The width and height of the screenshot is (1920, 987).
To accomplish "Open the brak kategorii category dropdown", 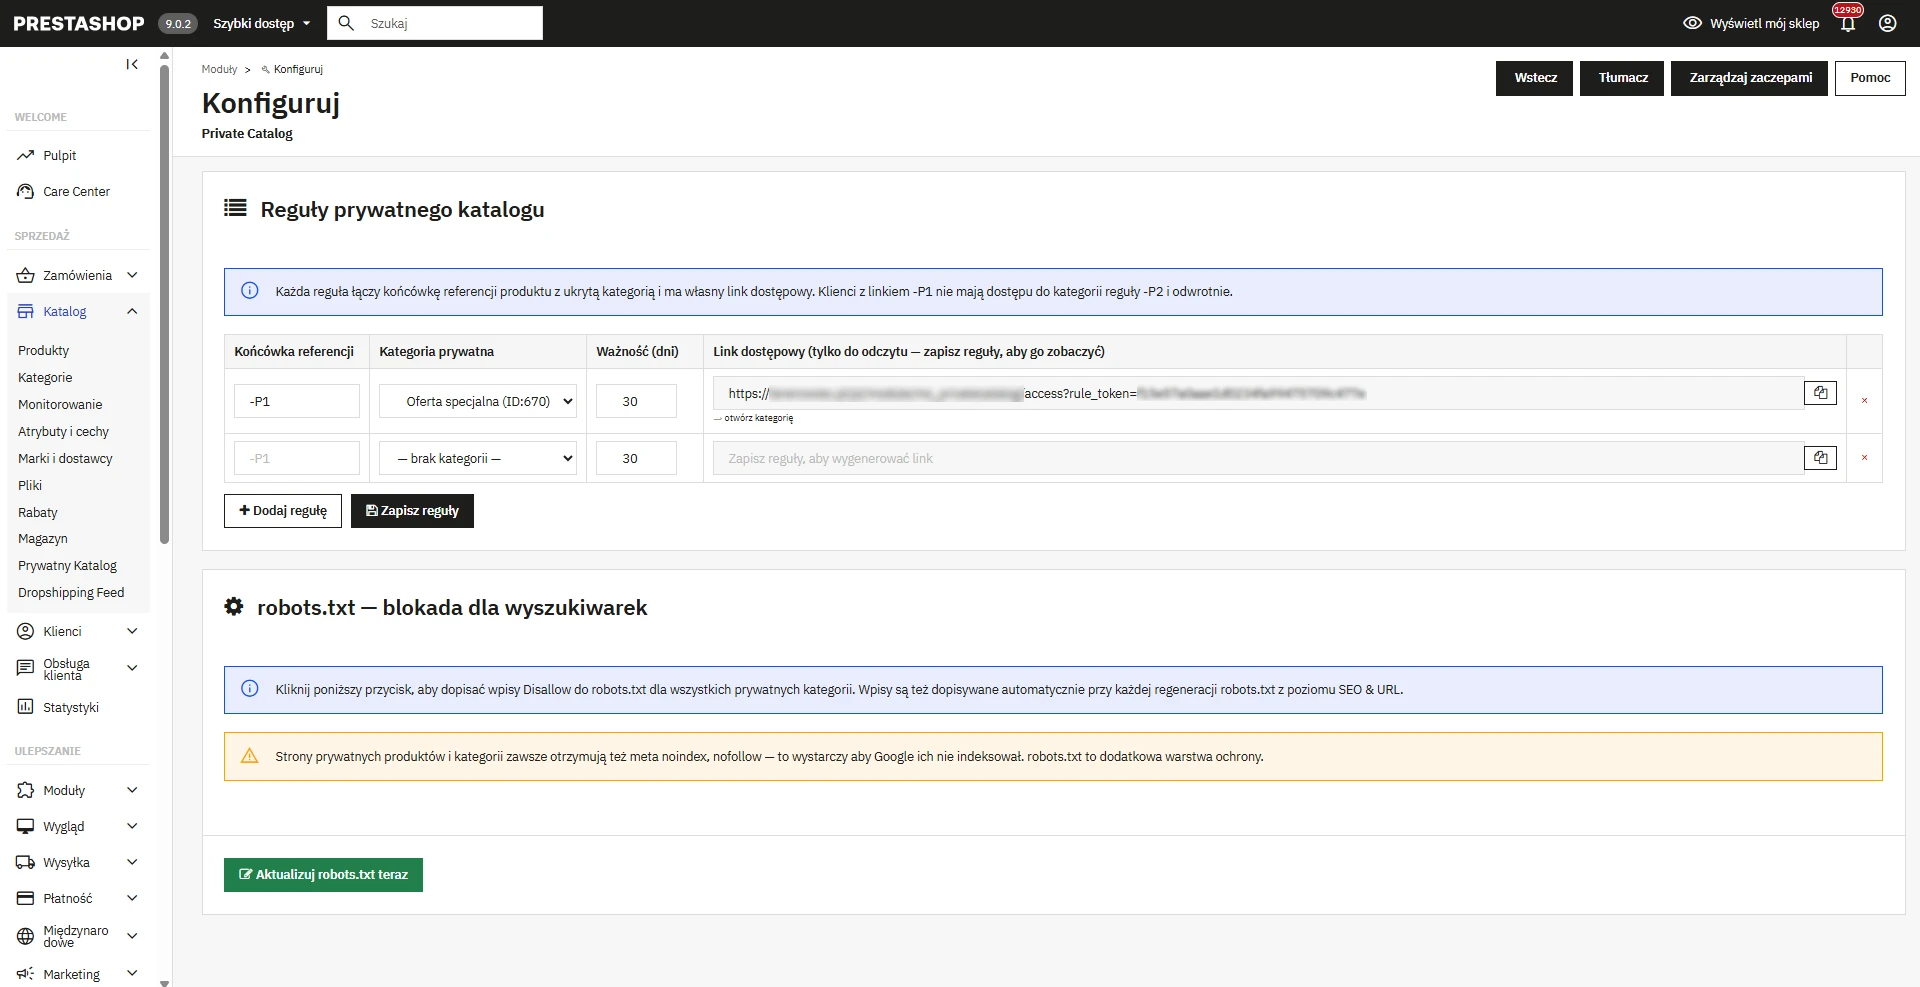I will click(x=478, y=458).
